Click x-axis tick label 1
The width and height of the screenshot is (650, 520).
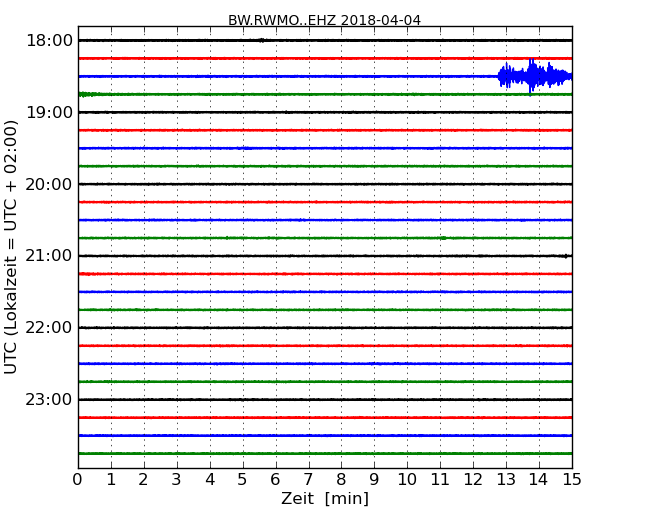point(111,480)
